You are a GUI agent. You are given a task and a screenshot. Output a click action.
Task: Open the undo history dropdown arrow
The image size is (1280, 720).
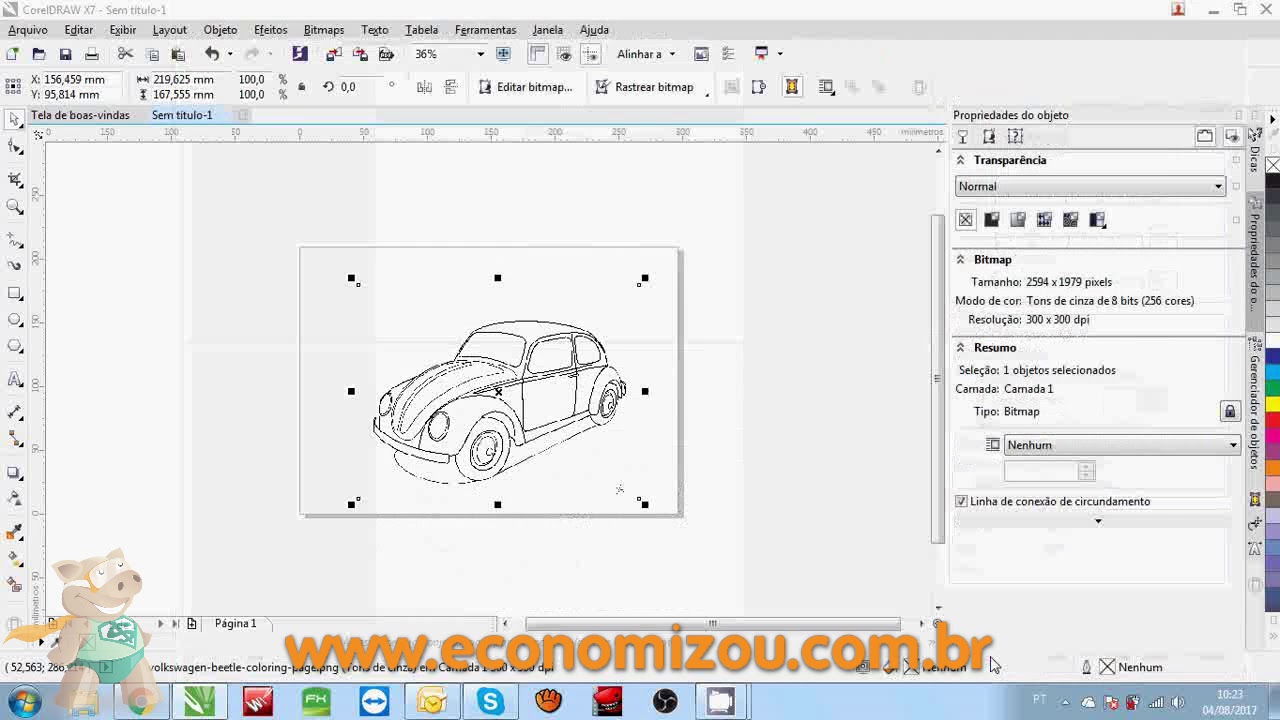click(x=230, y=54)
